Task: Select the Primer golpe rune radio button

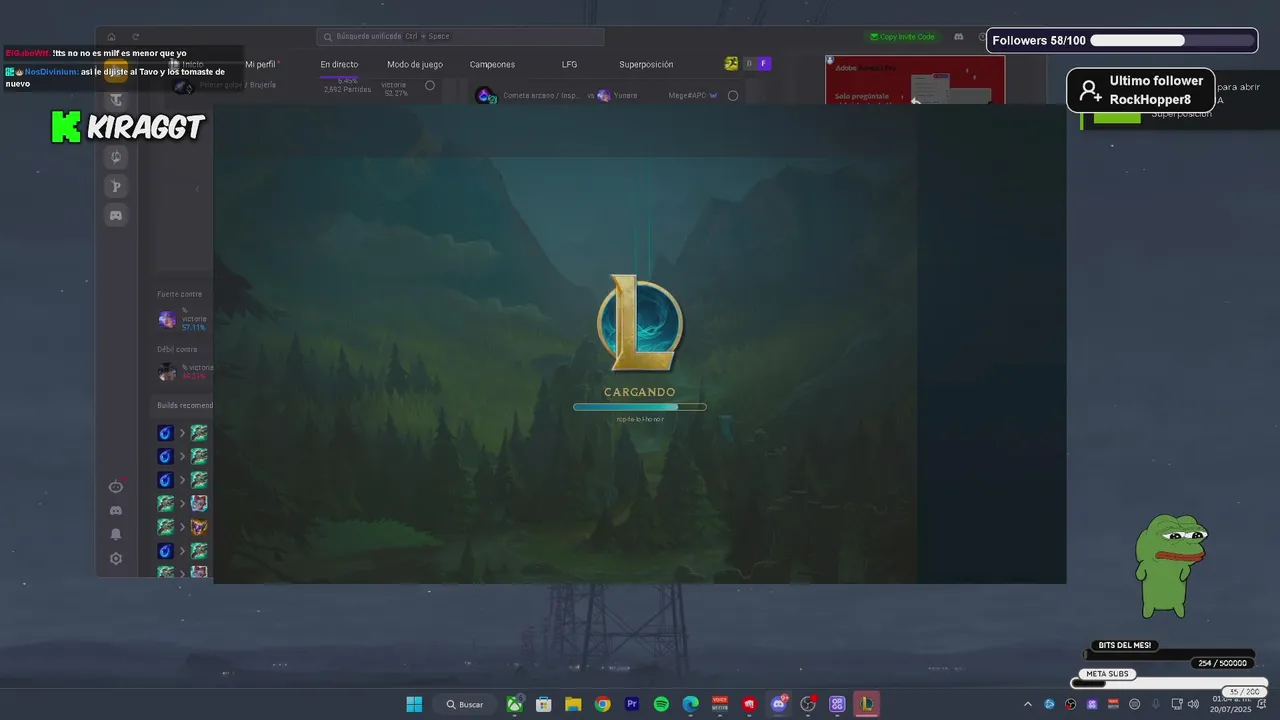Action: click(430, 85)
